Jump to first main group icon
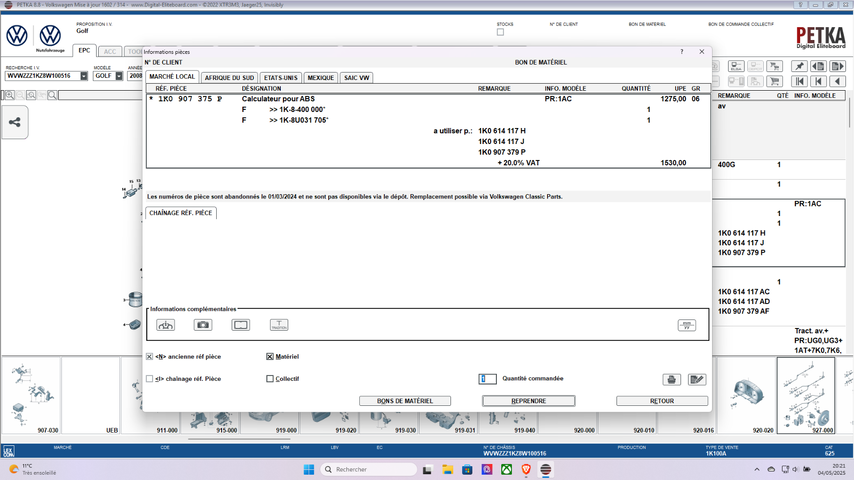Image resolution: width=854 pixels, height=480 pixels. pos(799,82)
